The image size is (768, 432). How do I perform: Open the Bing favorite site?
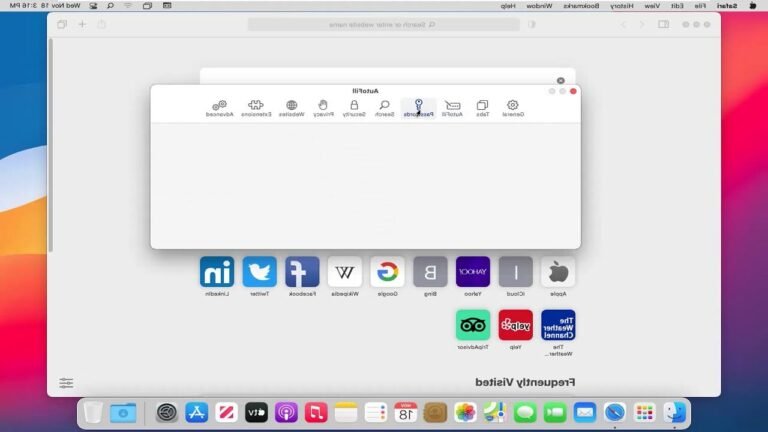coord(430,272)
